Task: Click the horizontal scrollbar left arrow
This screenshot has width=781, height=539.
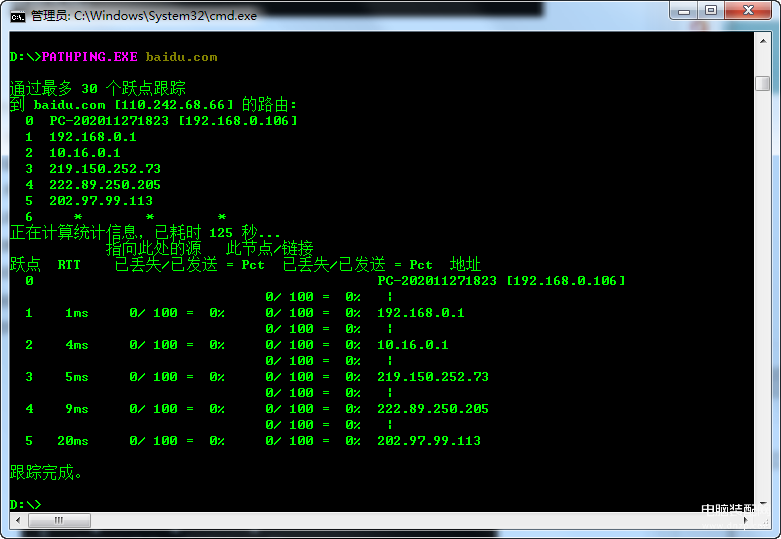Action: pos(18,520)
